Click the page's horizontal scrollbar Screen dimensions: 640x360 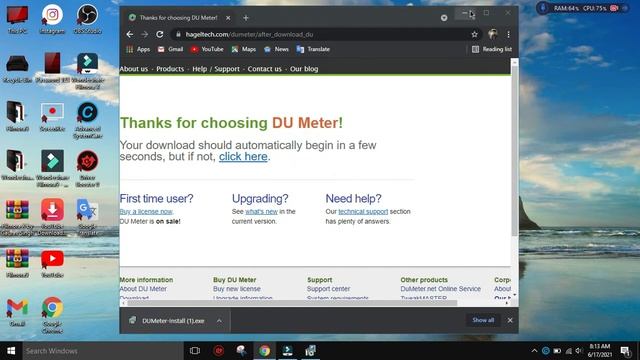pos(292,303)
